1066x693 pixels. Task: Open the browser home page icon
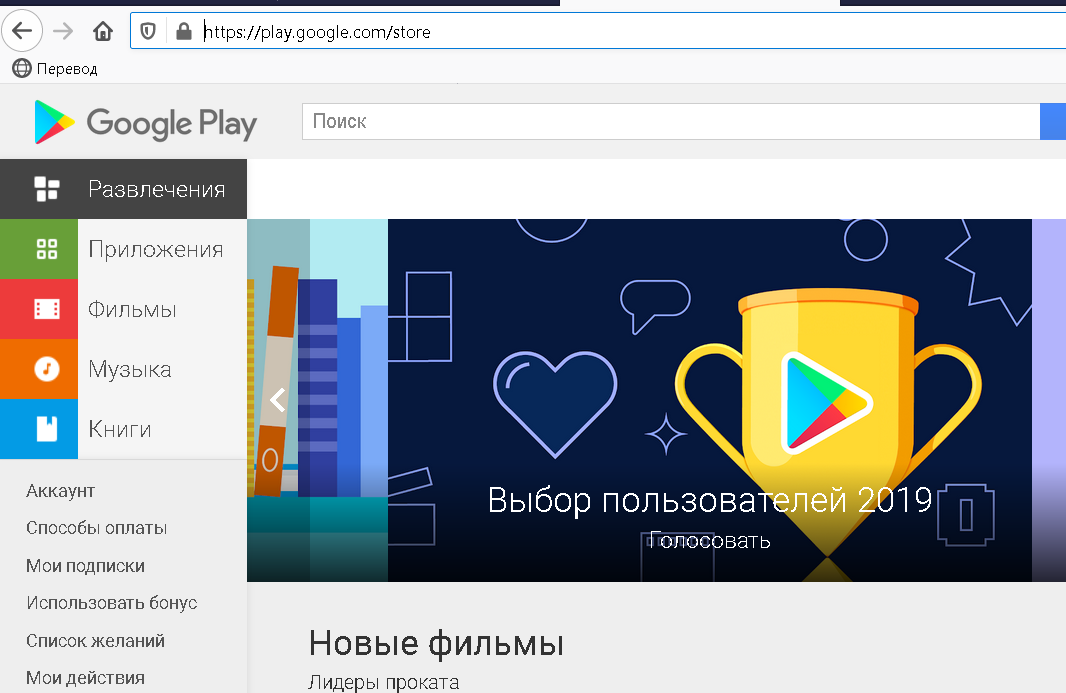tap(103, 31)
